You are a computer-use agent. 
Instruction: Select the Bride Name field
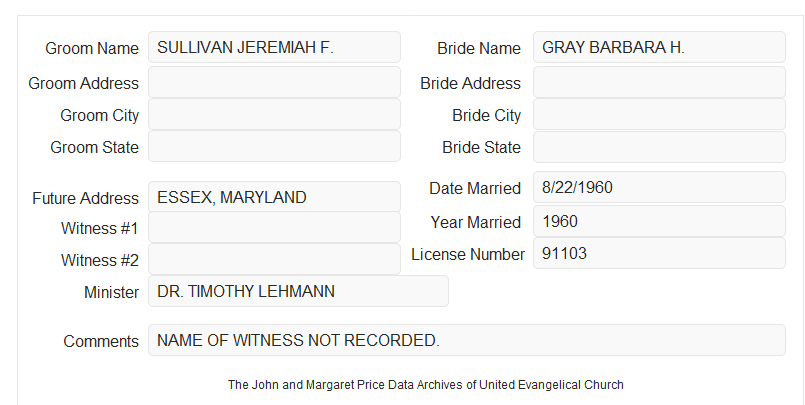659,47
